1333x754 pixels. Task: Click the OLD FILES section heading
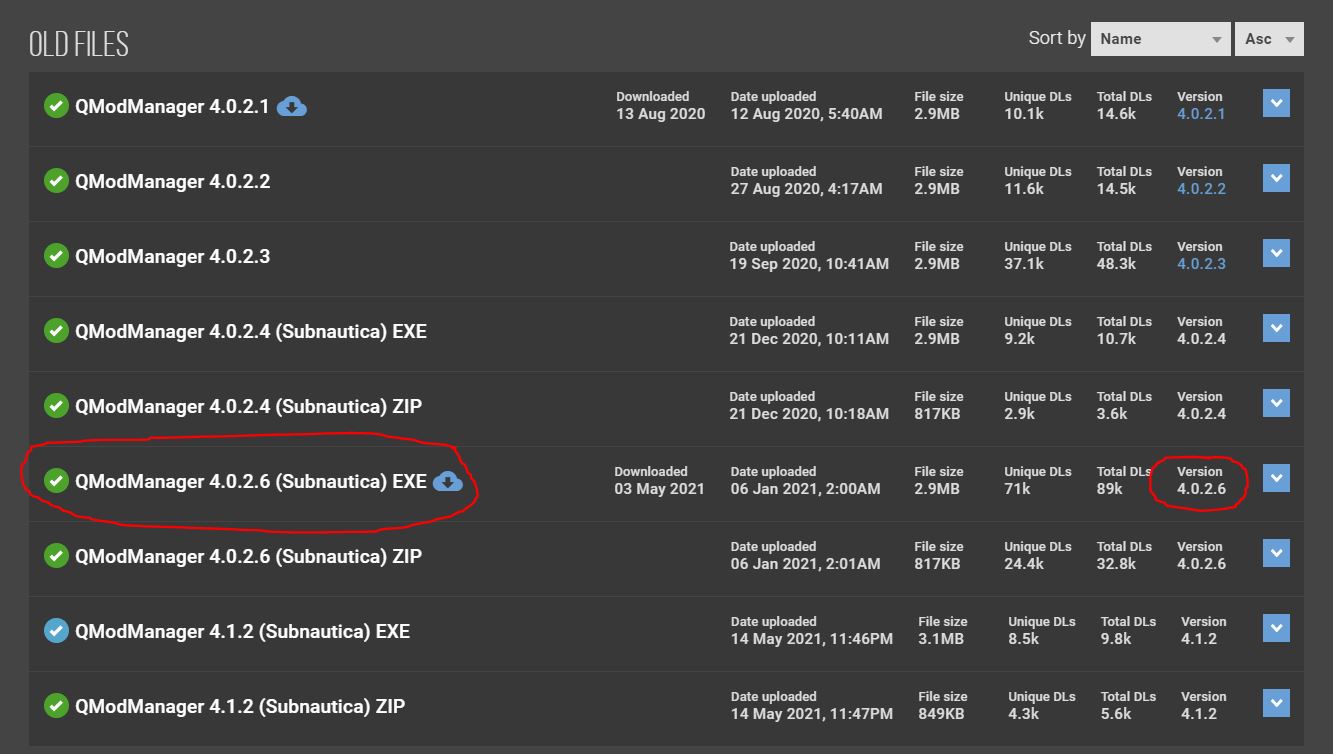pos(79,45)
